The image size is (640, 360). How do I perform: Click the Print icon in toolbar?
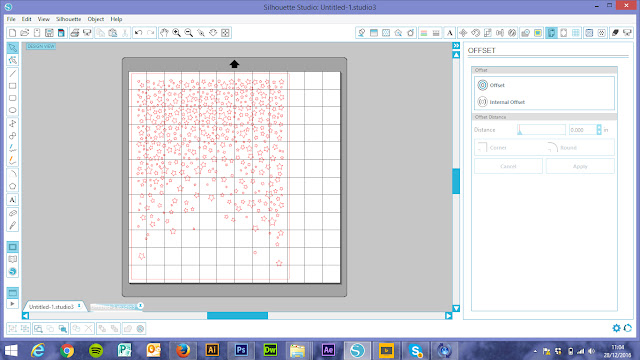74,33
